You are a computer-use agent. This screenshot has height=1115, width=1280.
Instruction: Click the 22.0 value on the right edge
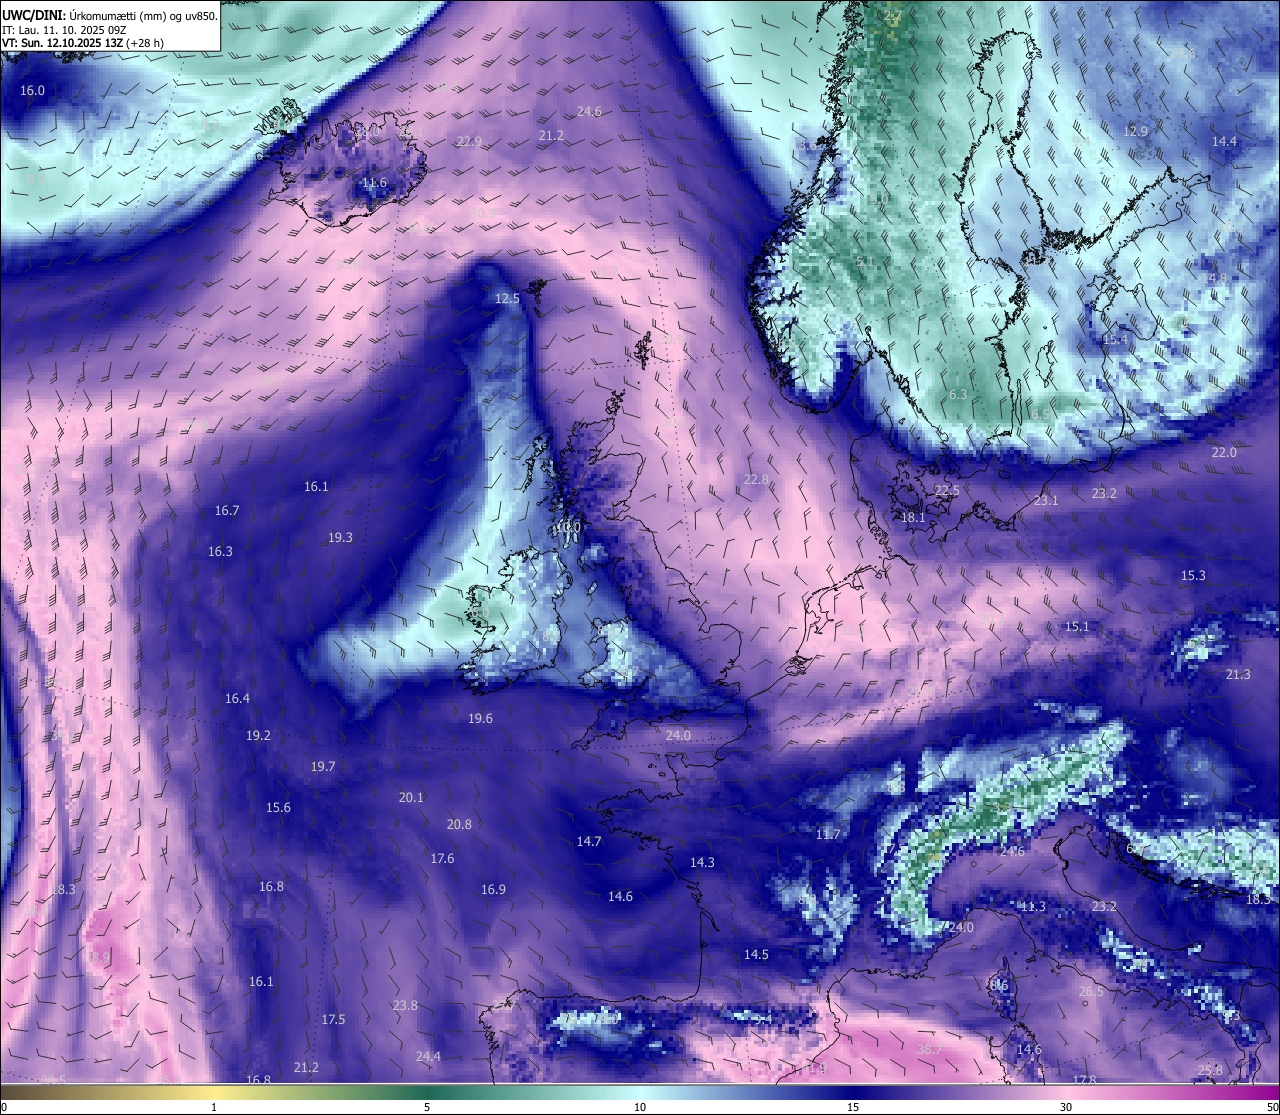coord(1224,453)
